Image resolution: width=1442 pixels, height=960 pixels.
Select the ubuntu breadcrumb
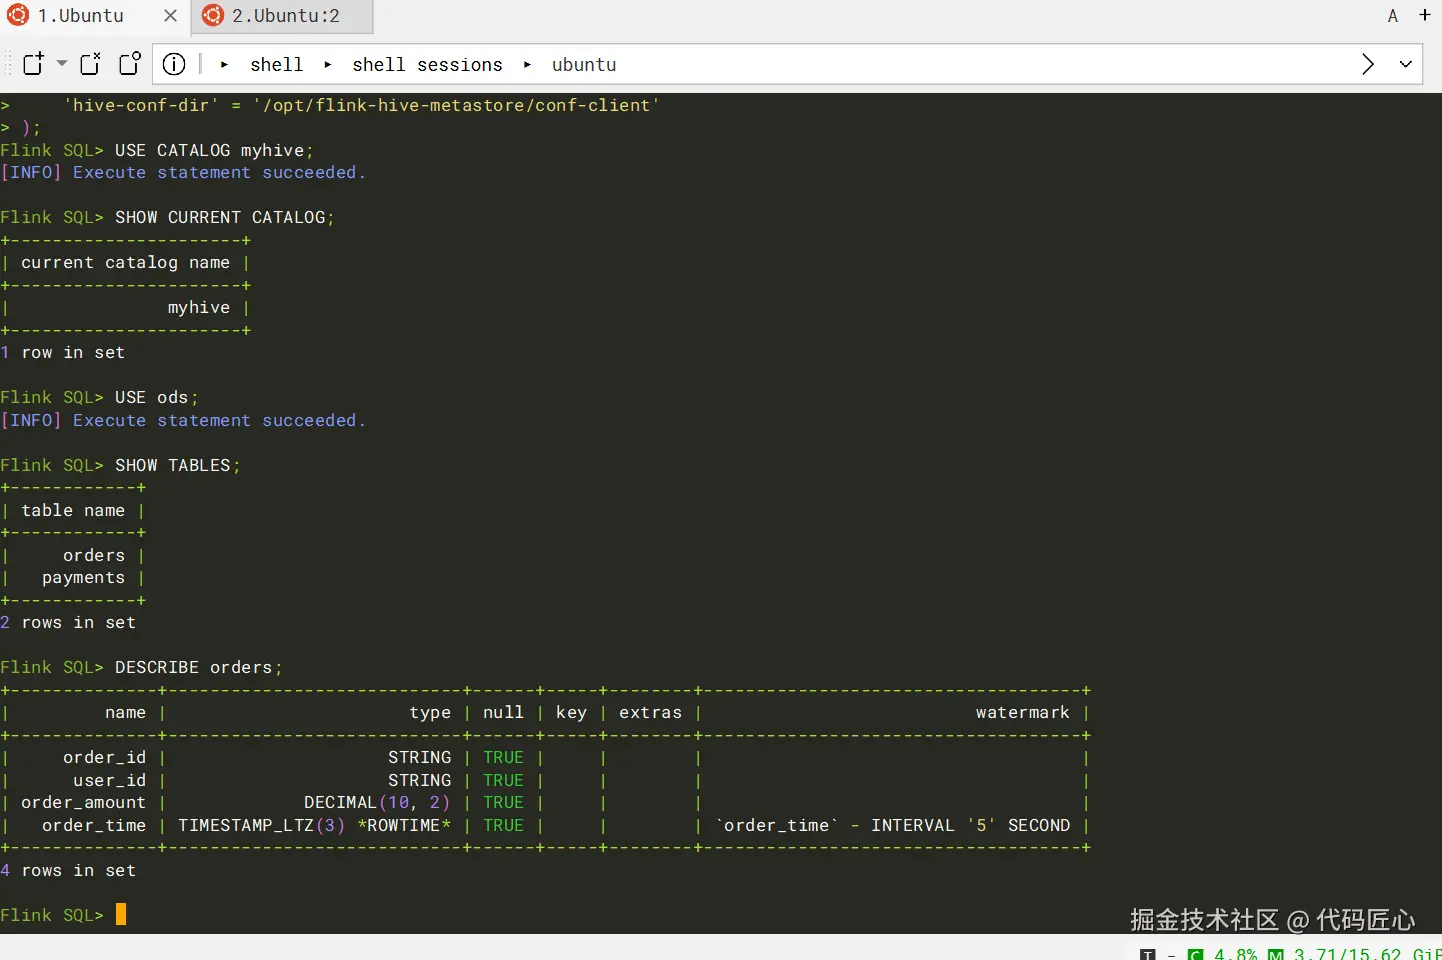pos(584,65)
